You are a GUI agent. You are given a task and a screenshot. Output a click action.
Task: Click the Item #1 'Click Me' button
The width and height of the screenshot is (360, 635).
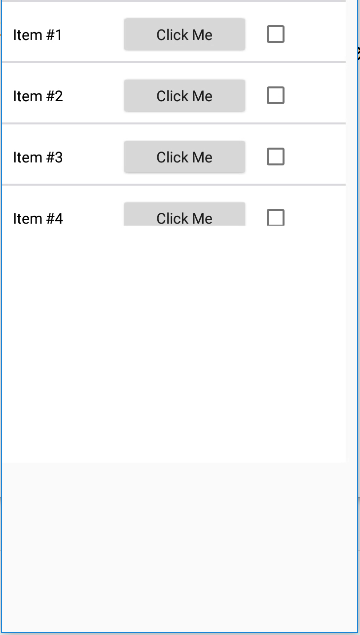[185, 34]
